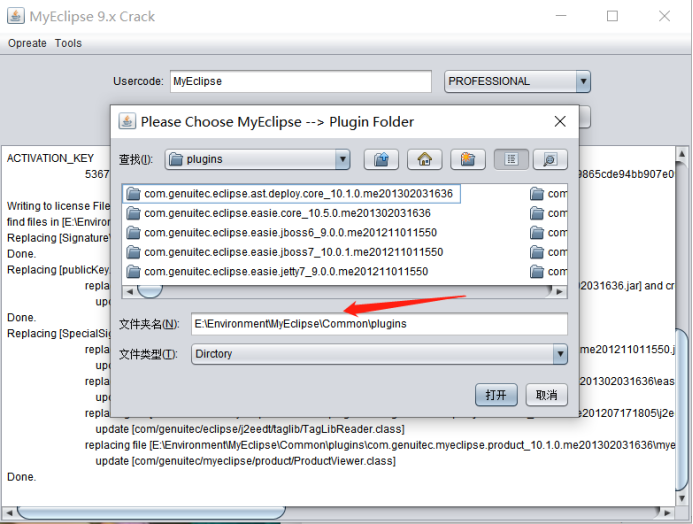Open the 查找 plugins folder dropdown
The image size is (693, 524).
coord(343,159)
